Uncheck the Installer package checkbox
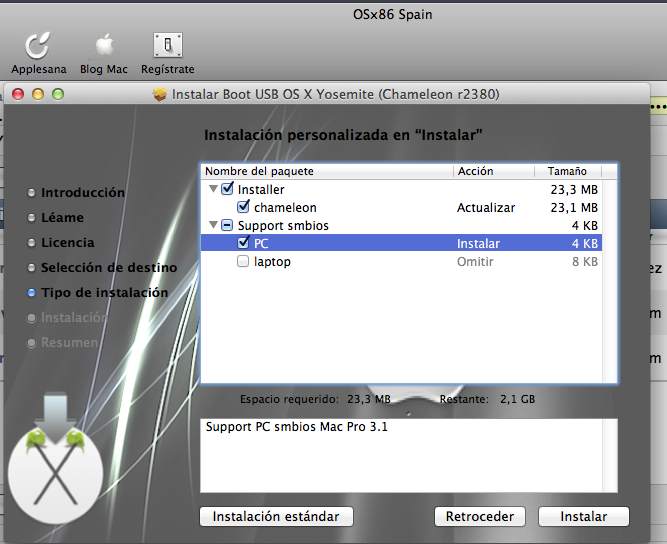The height and width of the screenshot is (544, 667). pyautogui.click(x=228, y=188)
